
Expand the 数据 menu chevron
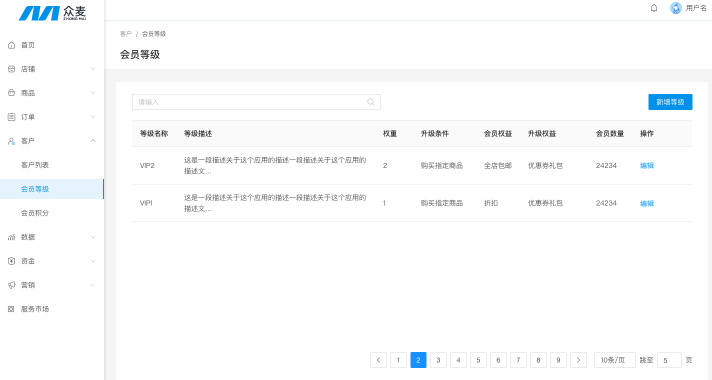(x=93, y=237)
